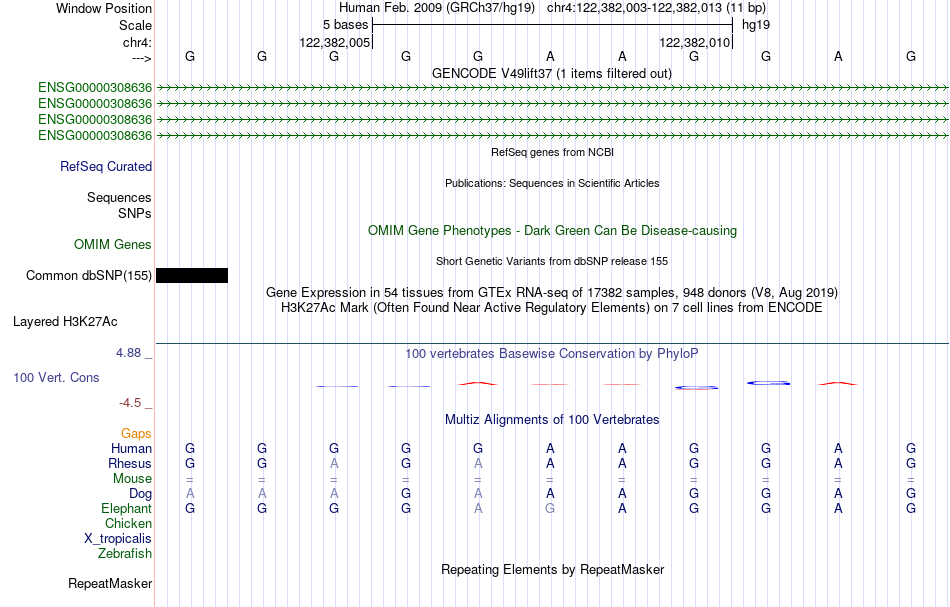Click the 100 Vert. Cons track label

click(x=56, y=377)
